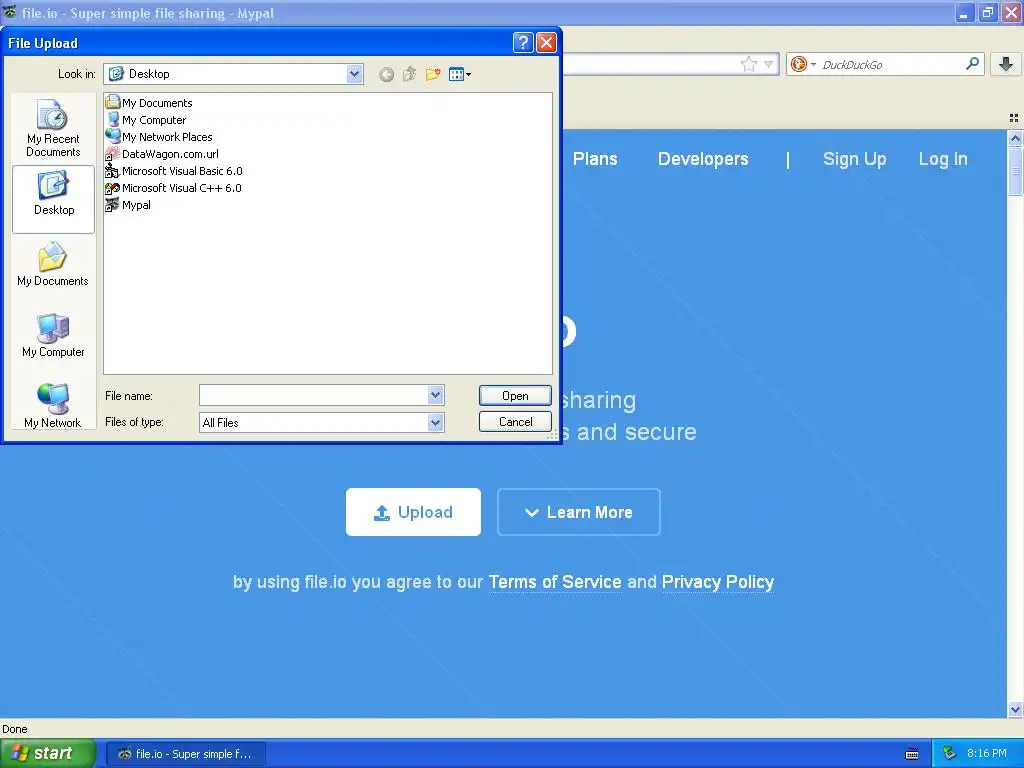
Task: Click the Cancel button in dialog
Action: (x=515, y=422)
